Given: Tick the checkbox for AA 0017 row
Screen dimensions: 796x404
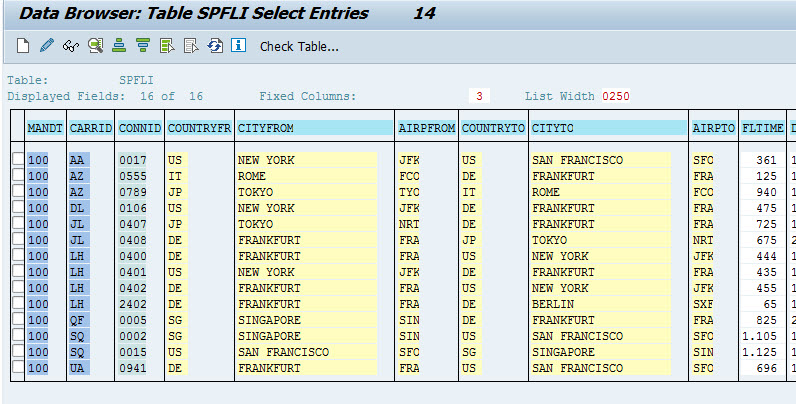Looking at the screenshot, I should click(x=18, y=160).
